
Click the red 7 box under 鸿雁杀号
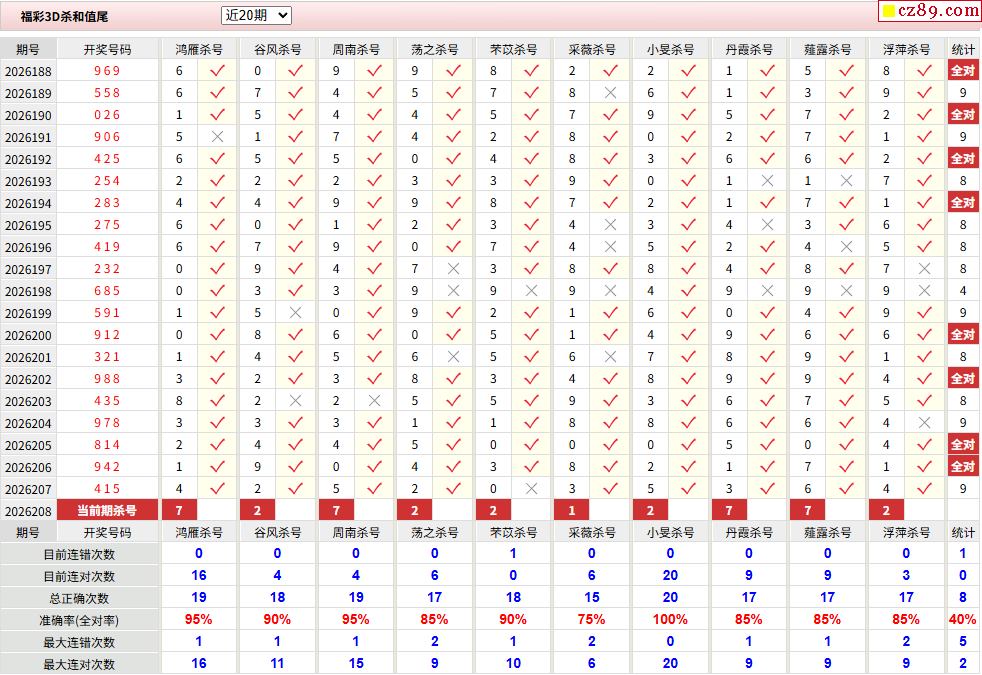pyautogui.click(x=179, y=510)
